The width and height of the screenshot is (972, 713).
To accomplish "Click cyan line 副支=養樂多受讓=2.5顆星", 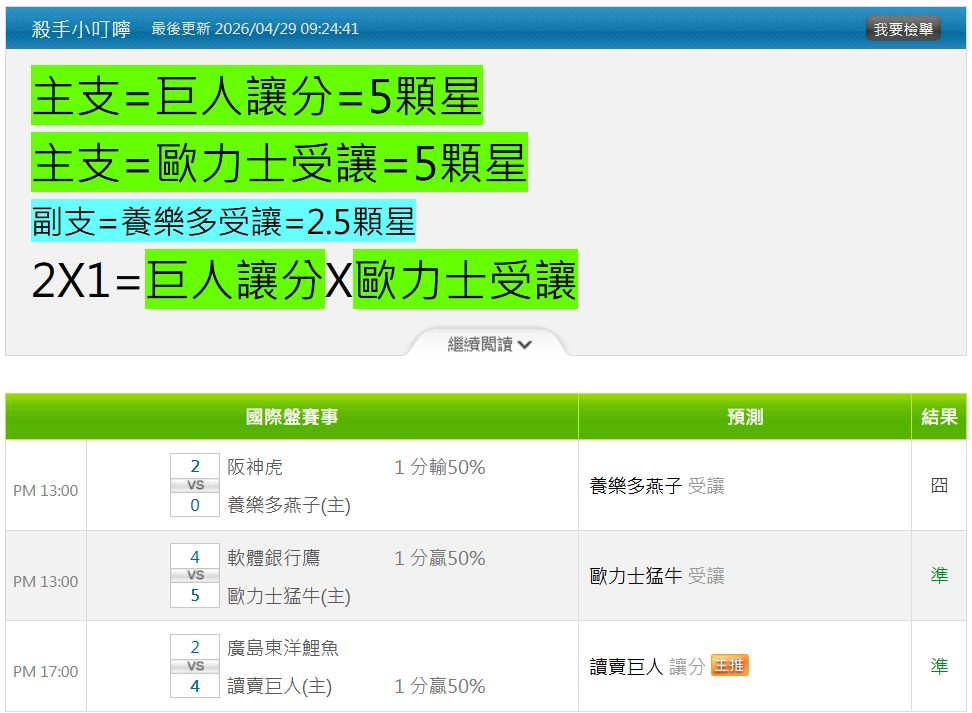I will coord(224,221).
